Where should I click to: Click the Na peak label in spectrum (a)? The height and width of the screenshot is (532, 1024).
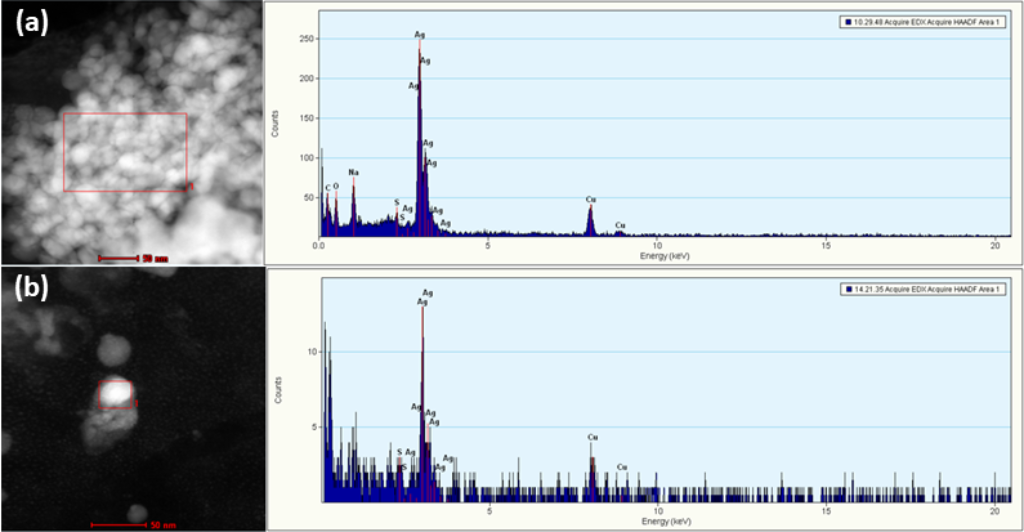coord(354,172)
